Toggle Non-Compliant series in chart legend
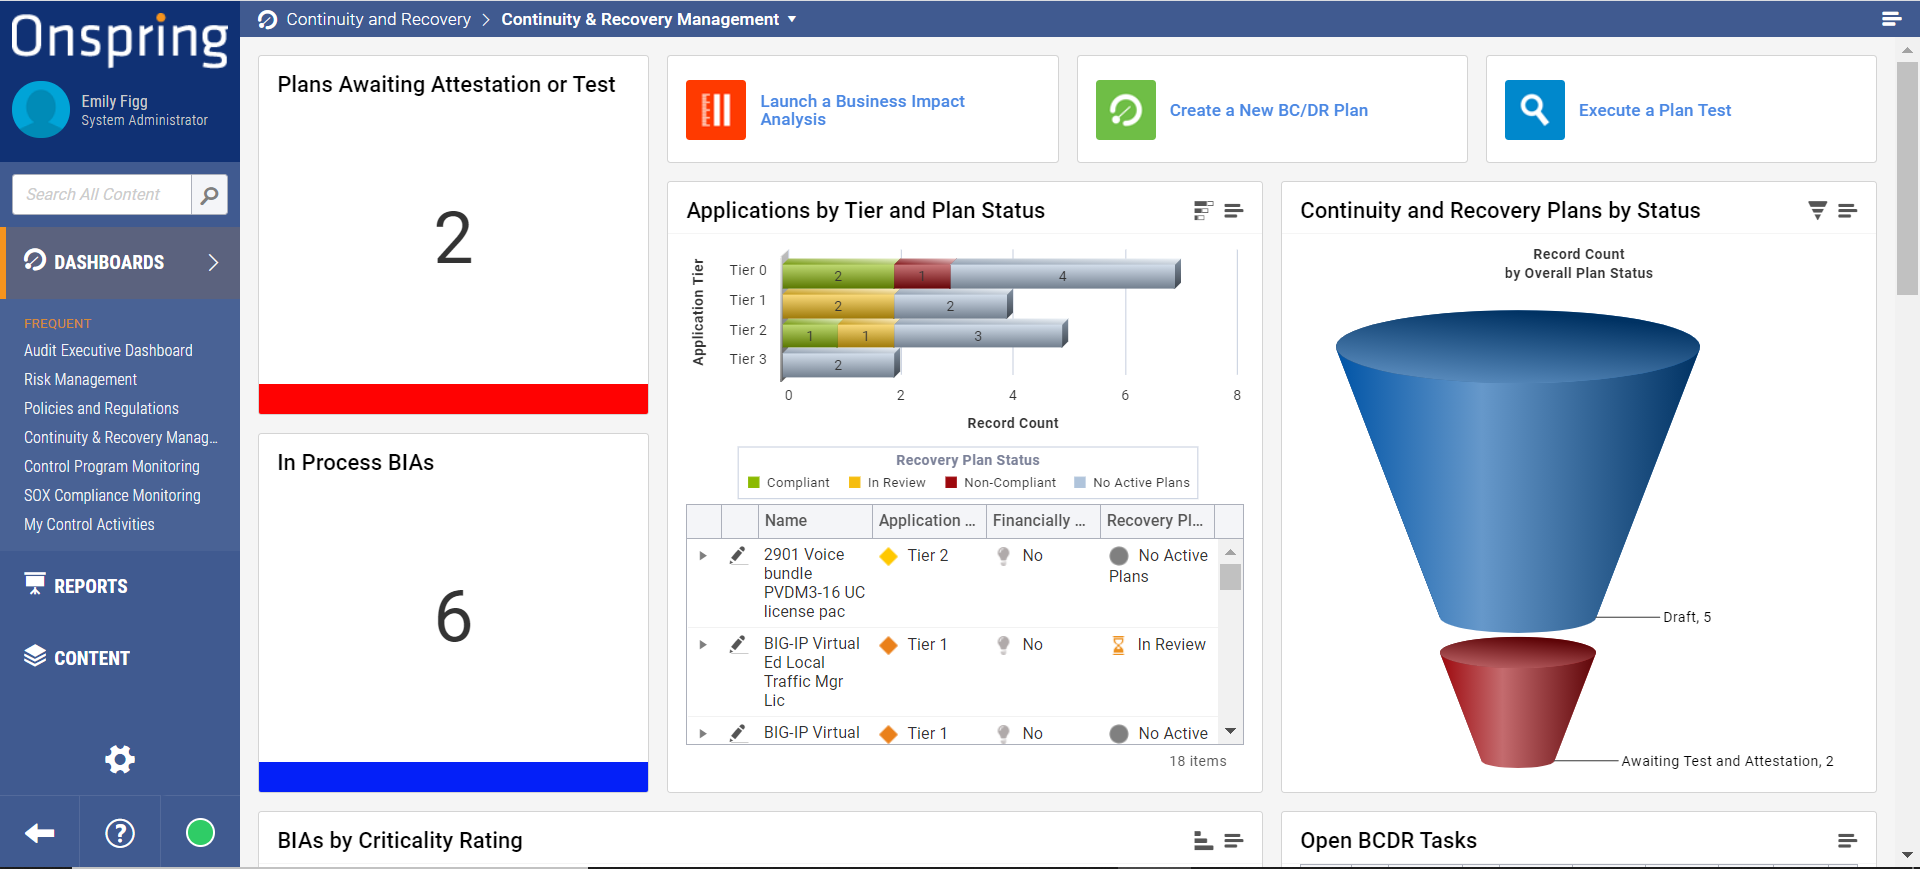This screenshot has width=1920, height=869. coord(1000,483)
